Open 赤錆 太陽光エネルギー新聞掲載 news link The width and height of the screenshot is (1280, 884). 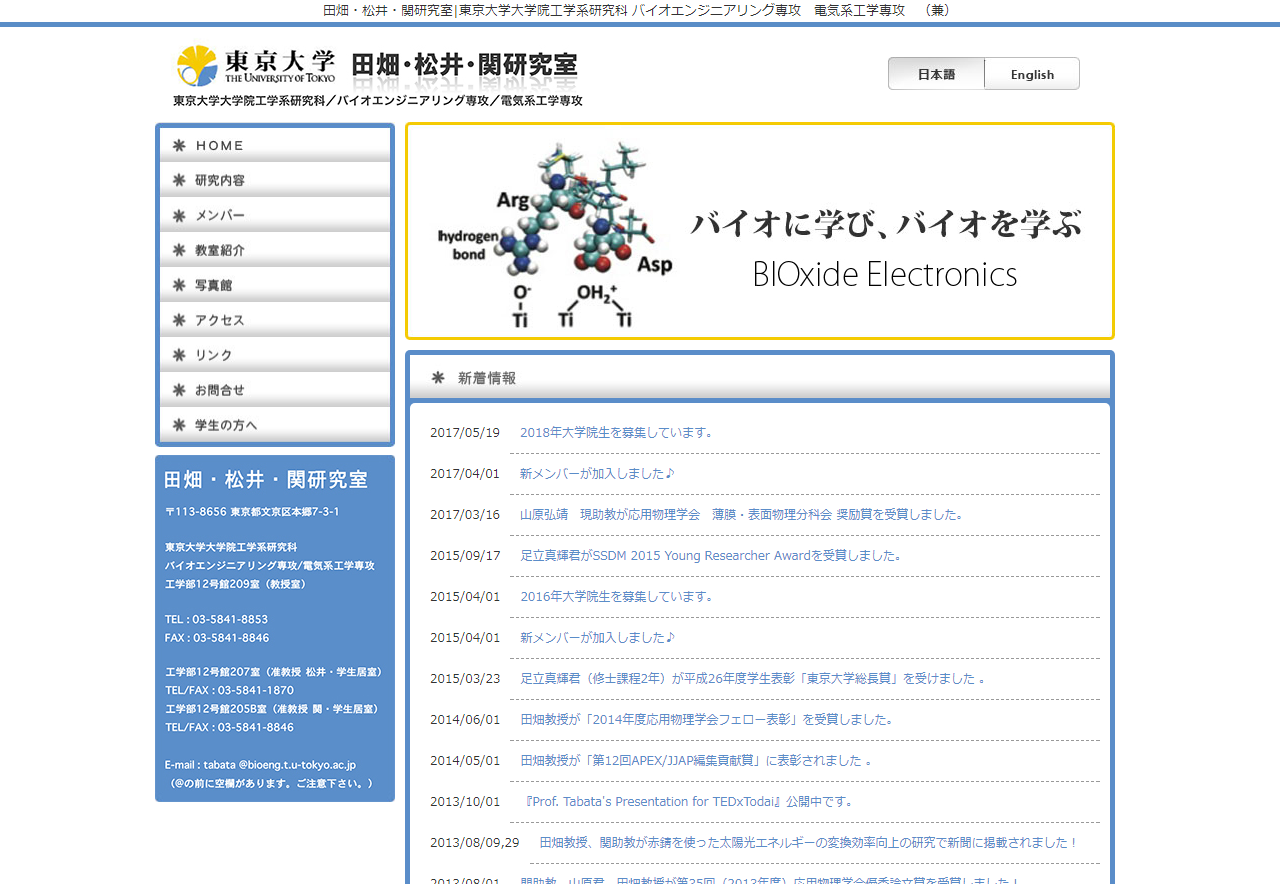(x=810, y=843)
